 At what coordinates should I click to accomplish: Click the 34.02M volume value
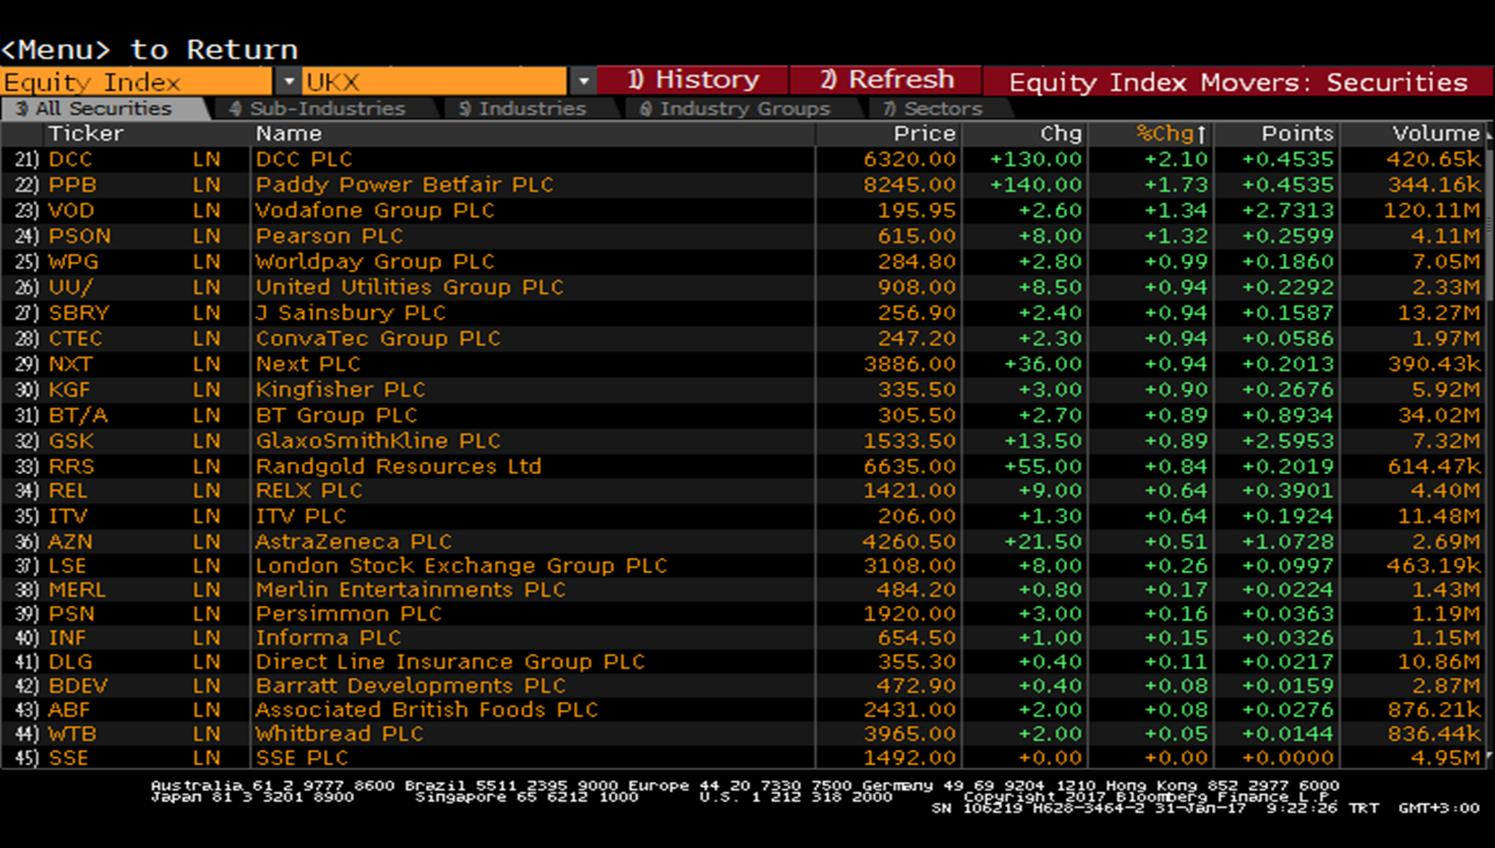click(1440, 415)
